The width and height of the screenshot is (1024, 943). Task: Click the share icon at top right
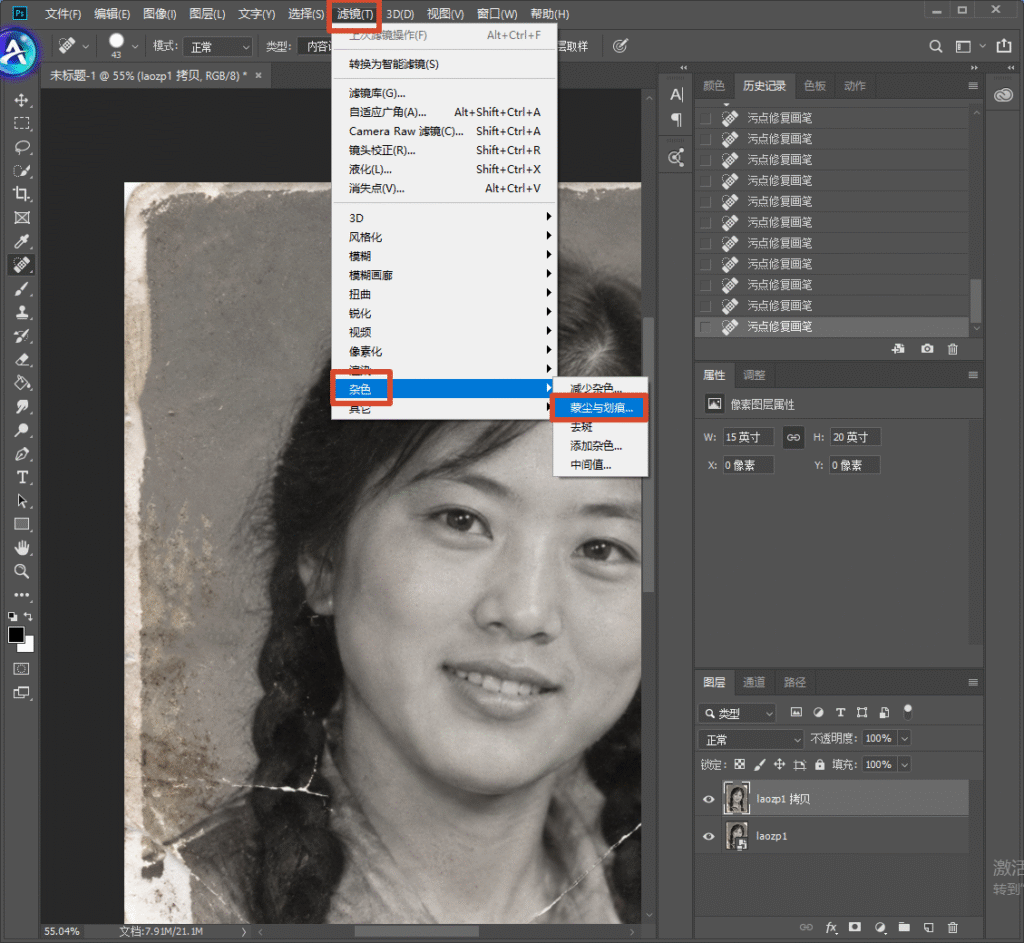(1004, 46)
